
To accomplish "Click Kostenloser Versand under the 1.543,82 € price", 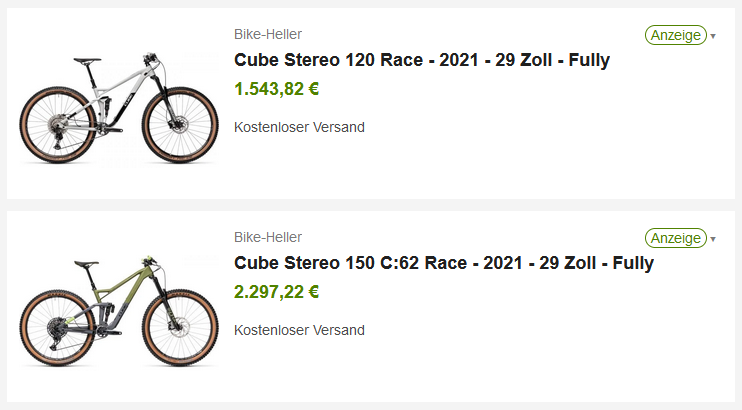I will (x=299, y=127).
